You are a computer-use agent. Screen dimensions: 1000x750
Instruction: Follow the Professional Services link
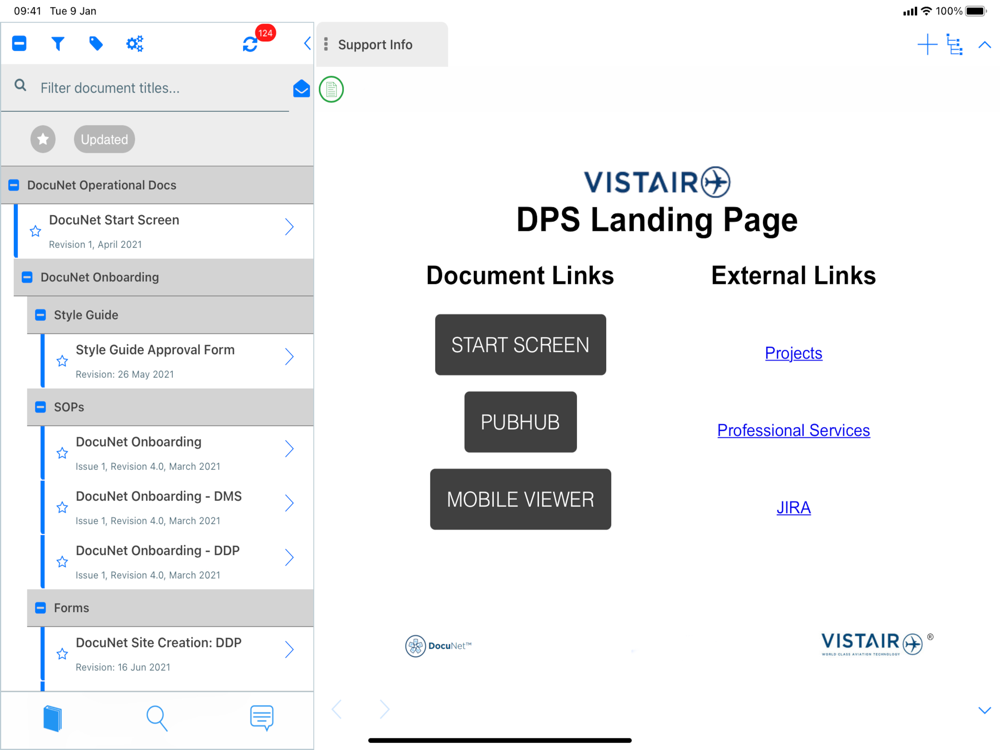click(793, 430)
